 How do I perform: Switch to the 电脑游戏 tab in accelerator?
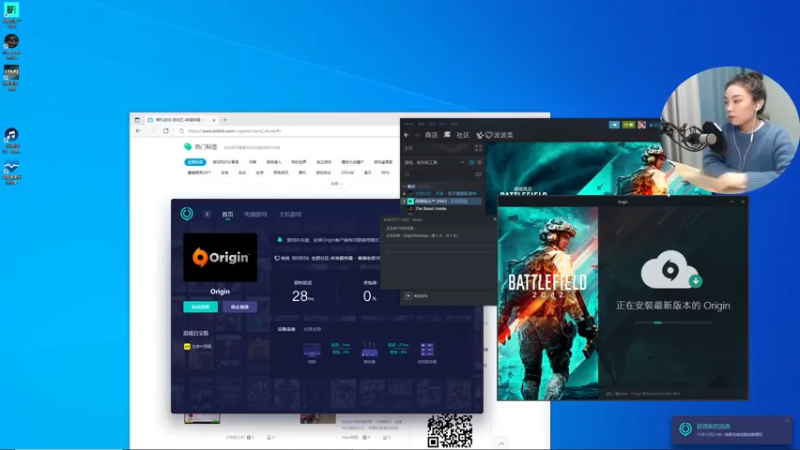point(256,214)
